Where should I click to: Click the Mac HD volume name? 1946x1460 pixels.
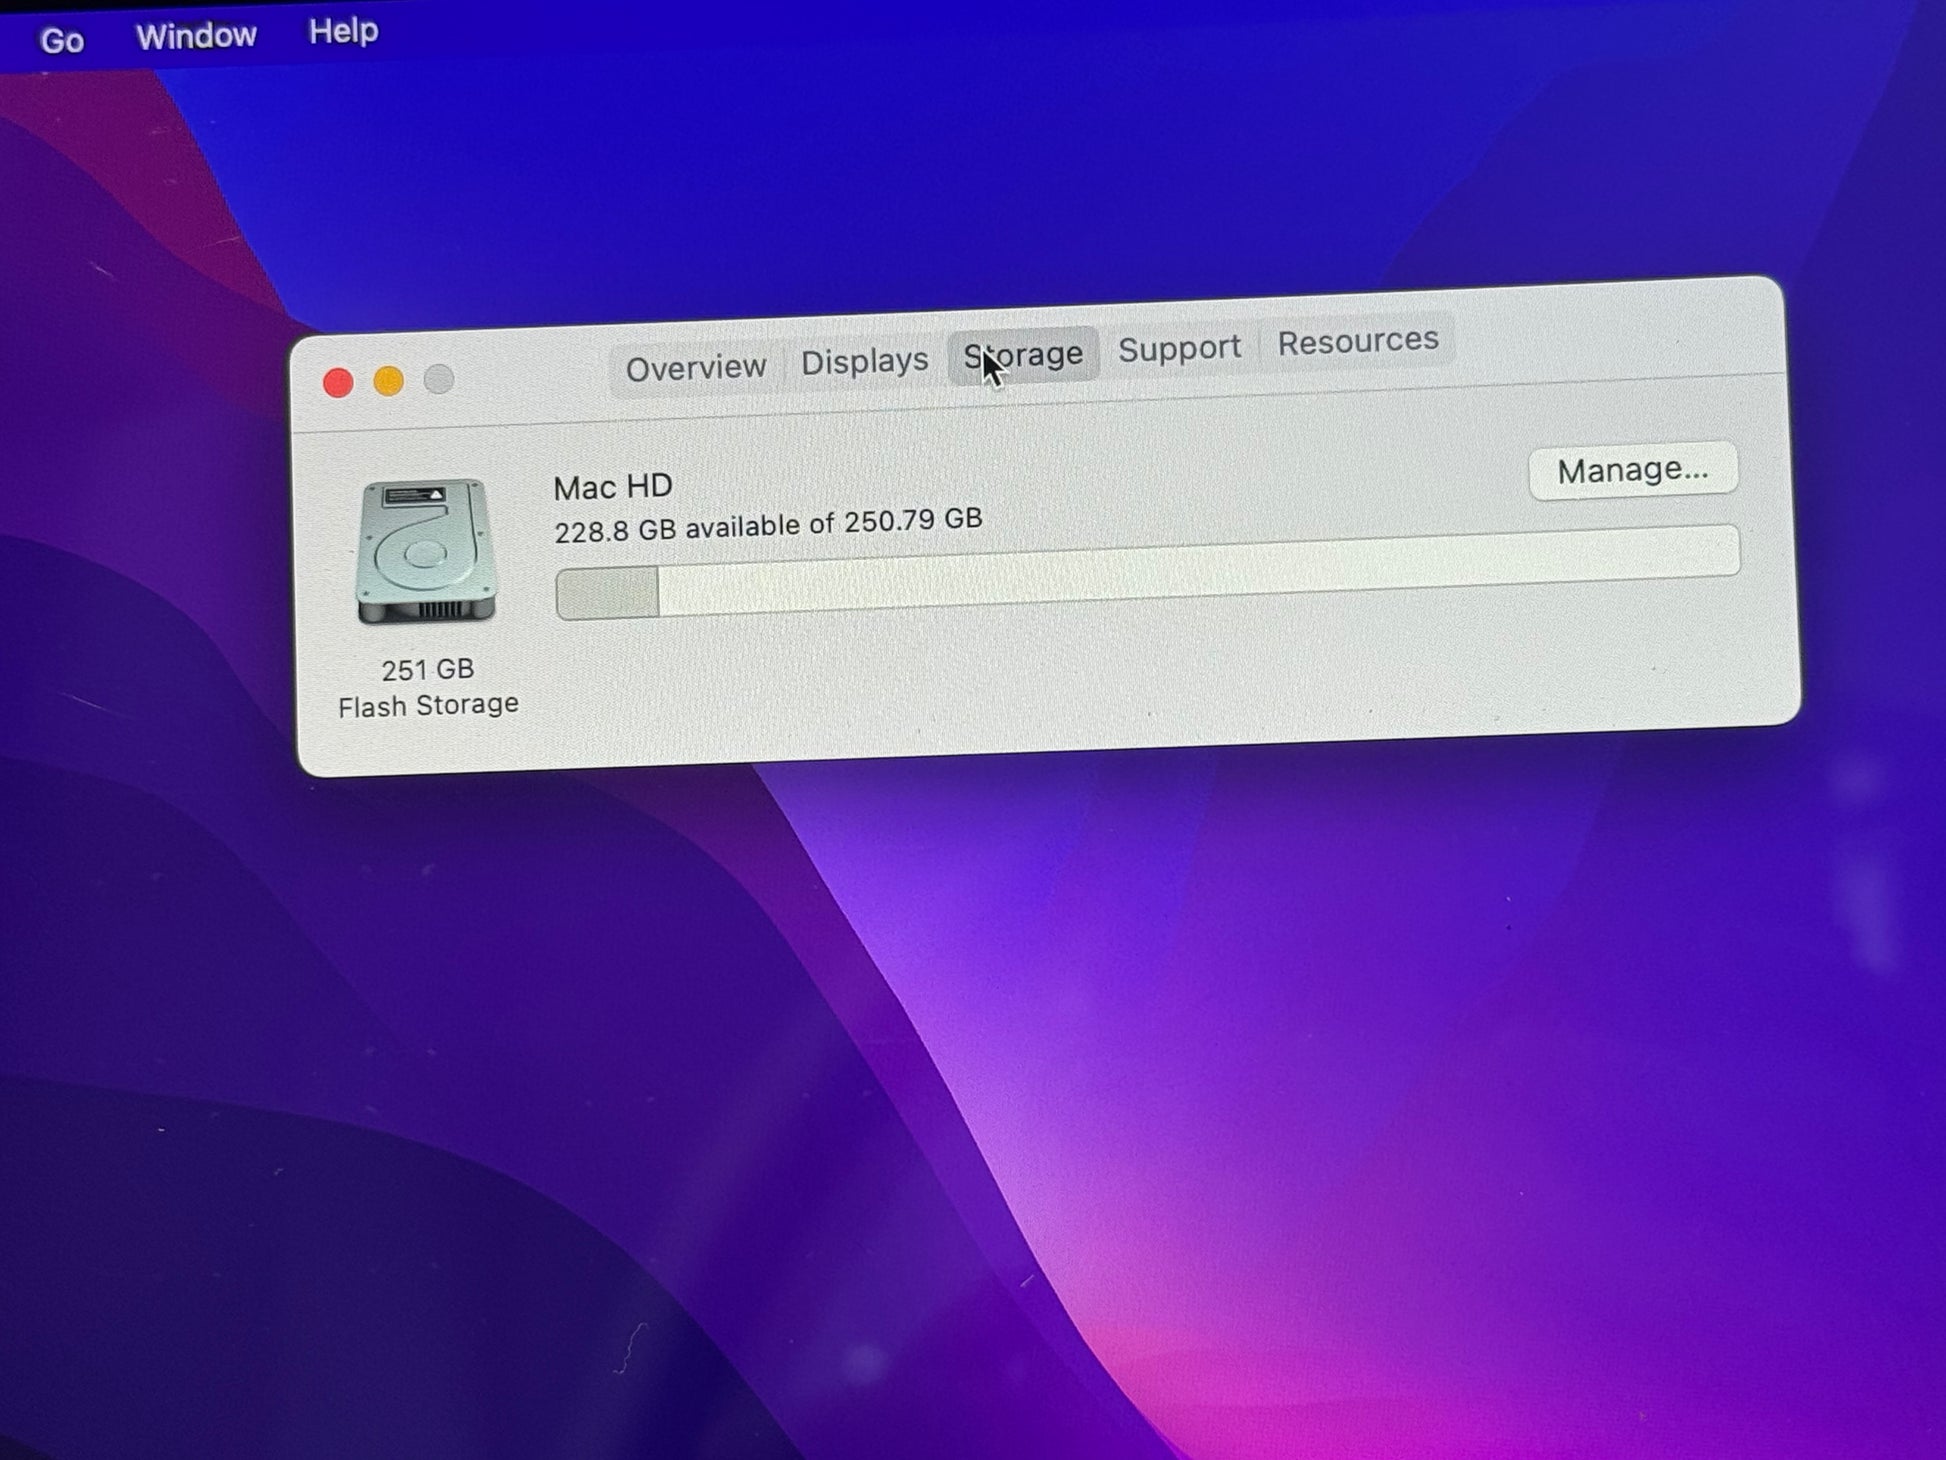click(x=613, y=487)
